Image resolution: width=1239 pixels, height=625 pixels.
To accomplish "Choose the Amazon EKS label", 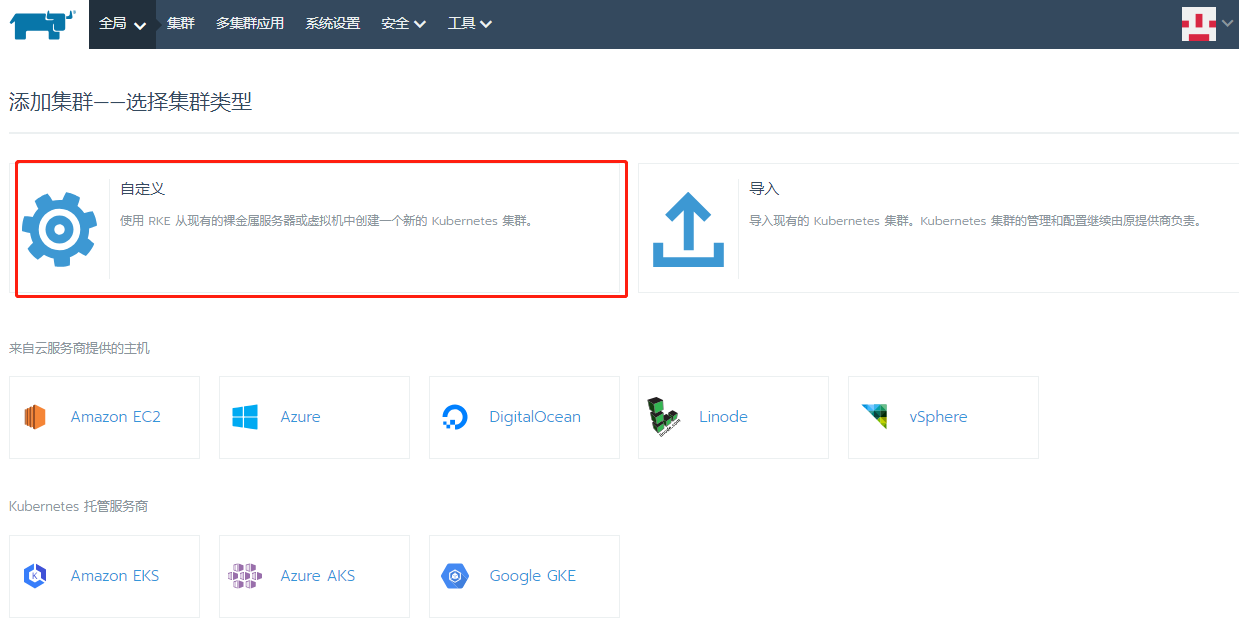I will pyautogui.click(x=115, y=576).
